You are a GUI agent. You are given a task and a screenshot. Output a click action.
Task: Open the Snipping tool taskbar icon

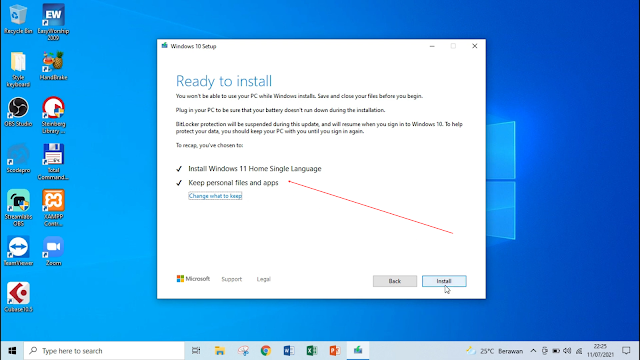(243, 351)
